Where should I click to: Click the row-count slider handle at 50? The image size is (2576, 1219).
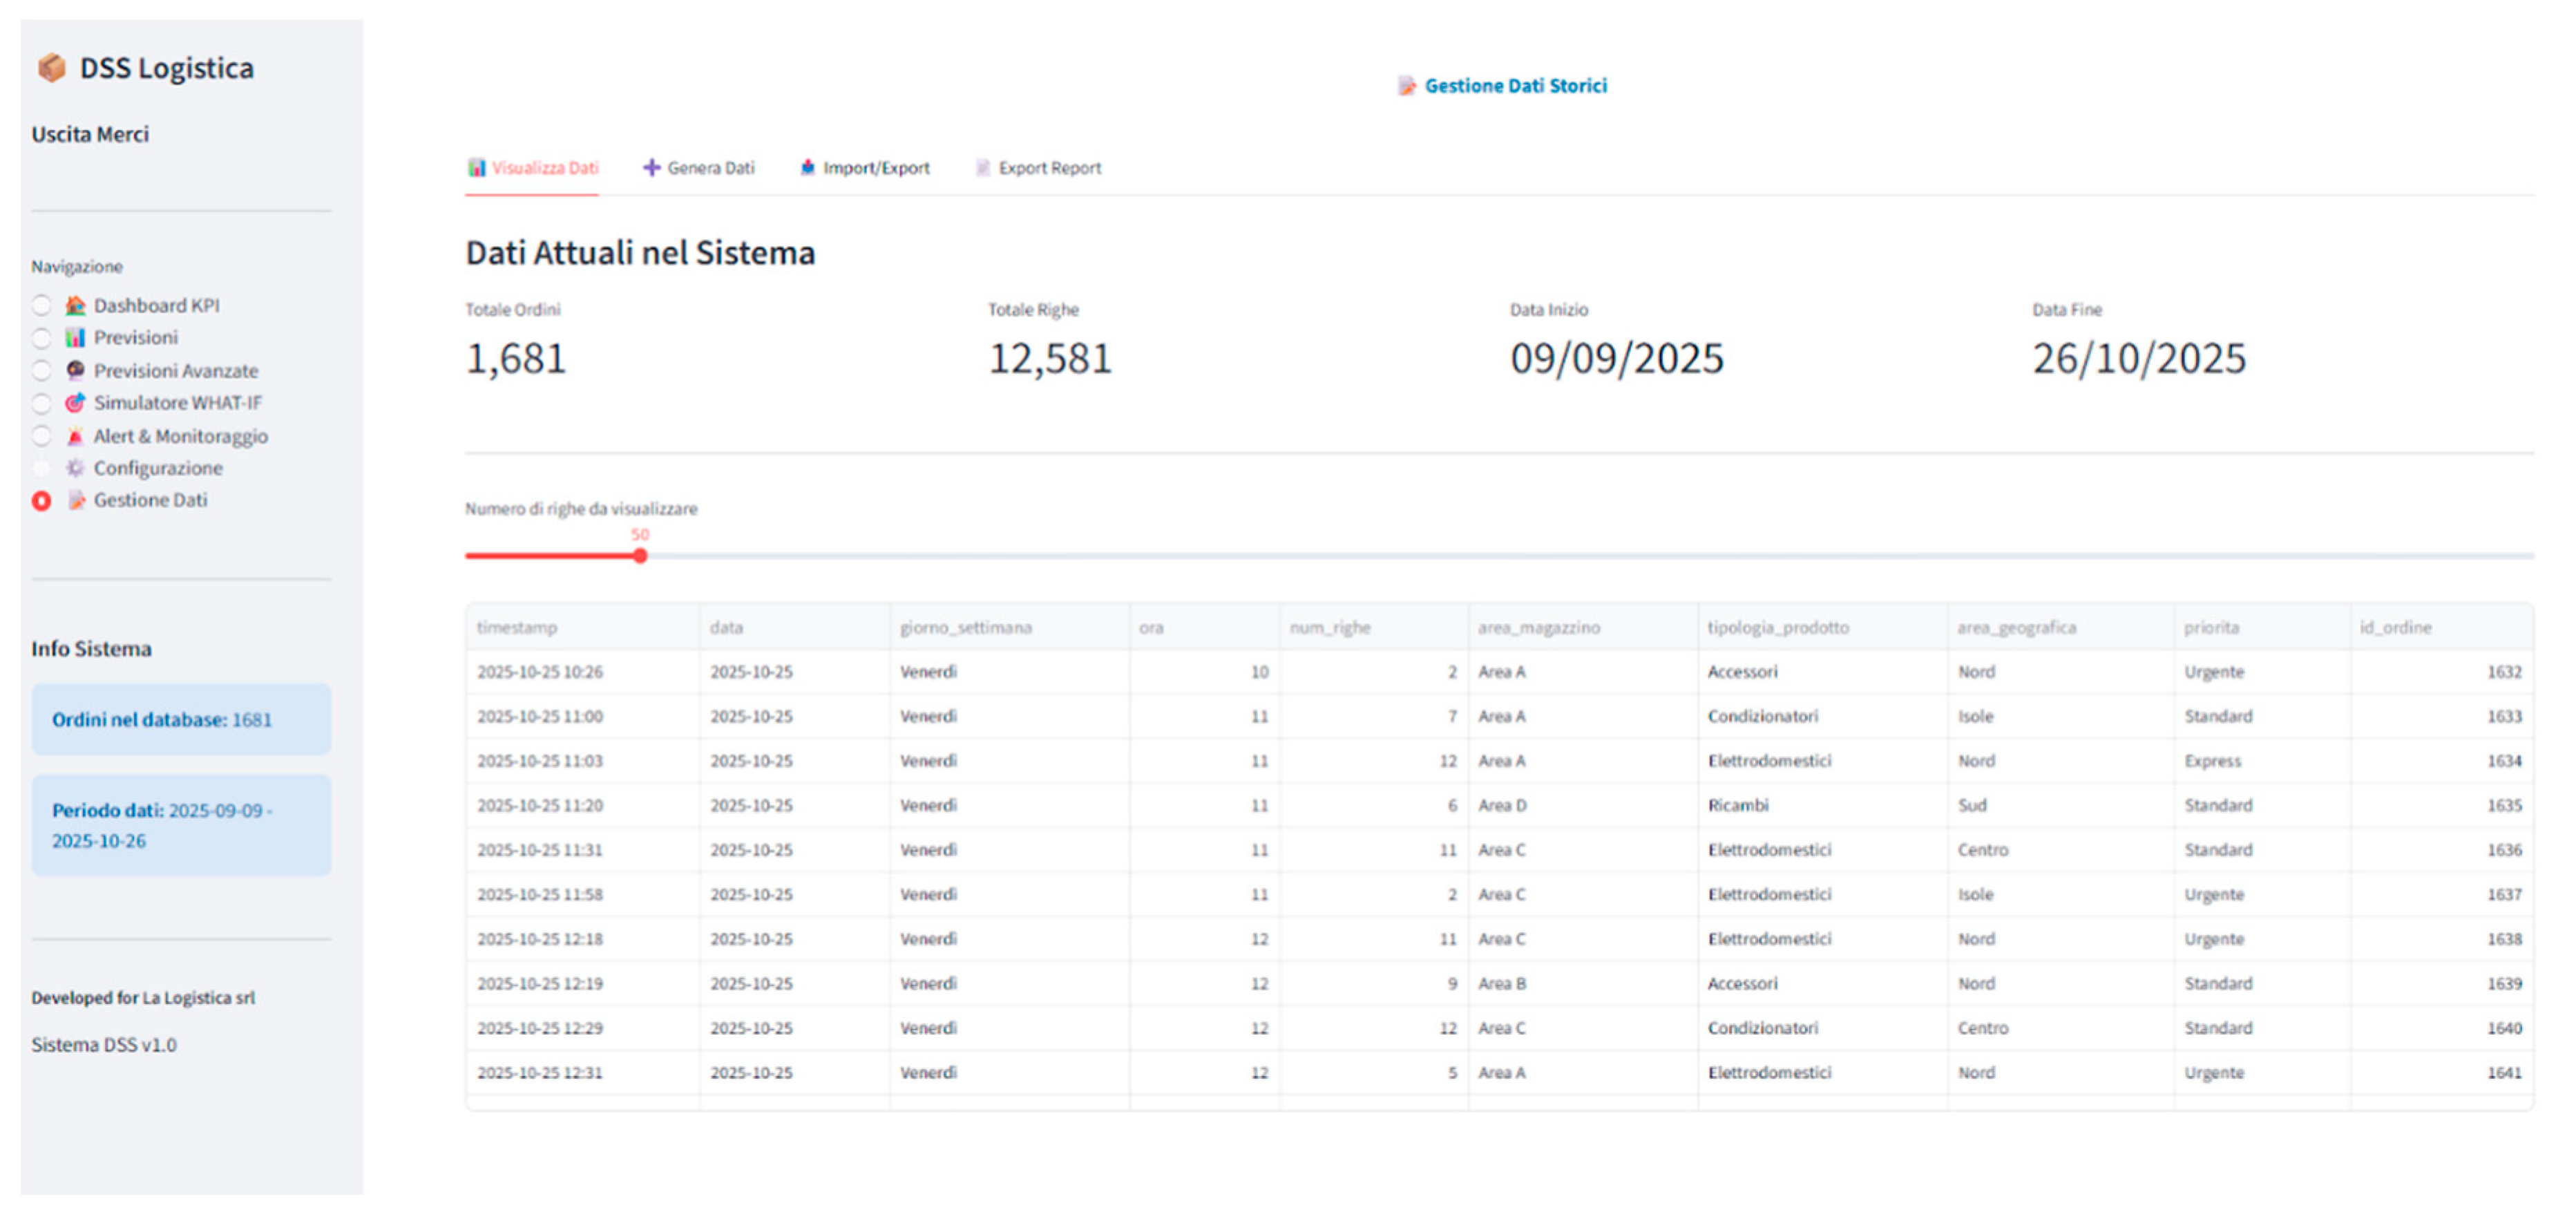coord(640,556)
